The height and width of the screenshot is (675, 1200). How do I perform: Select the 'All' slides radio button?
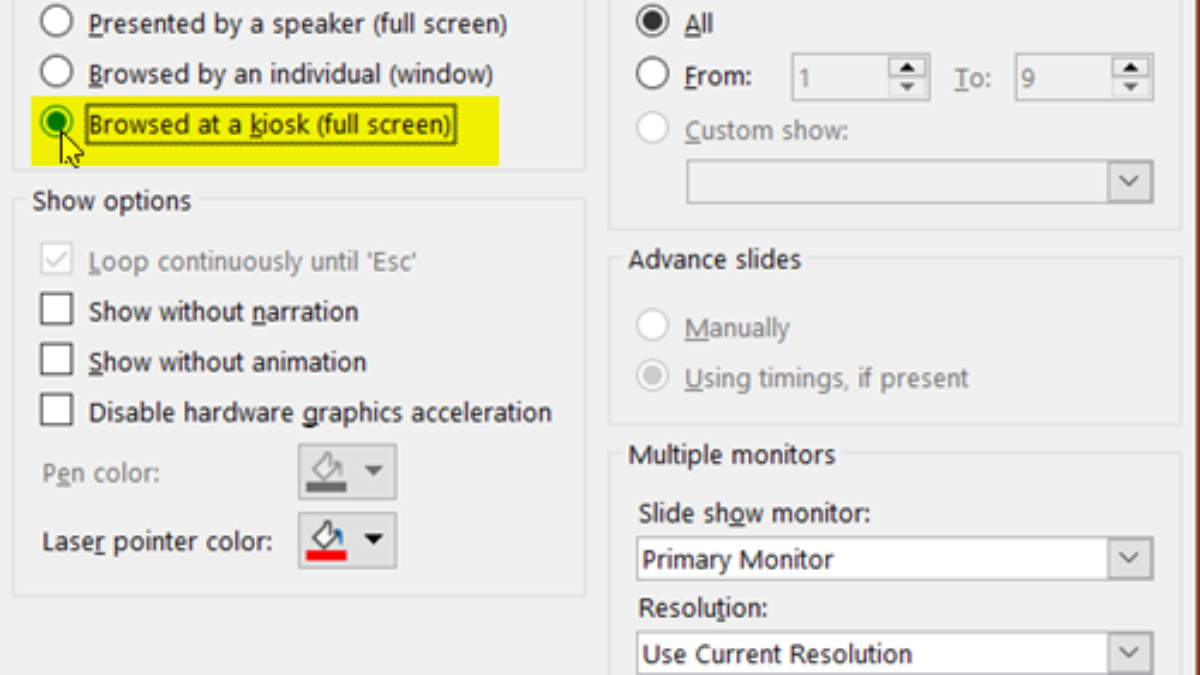tap(653, 22)
